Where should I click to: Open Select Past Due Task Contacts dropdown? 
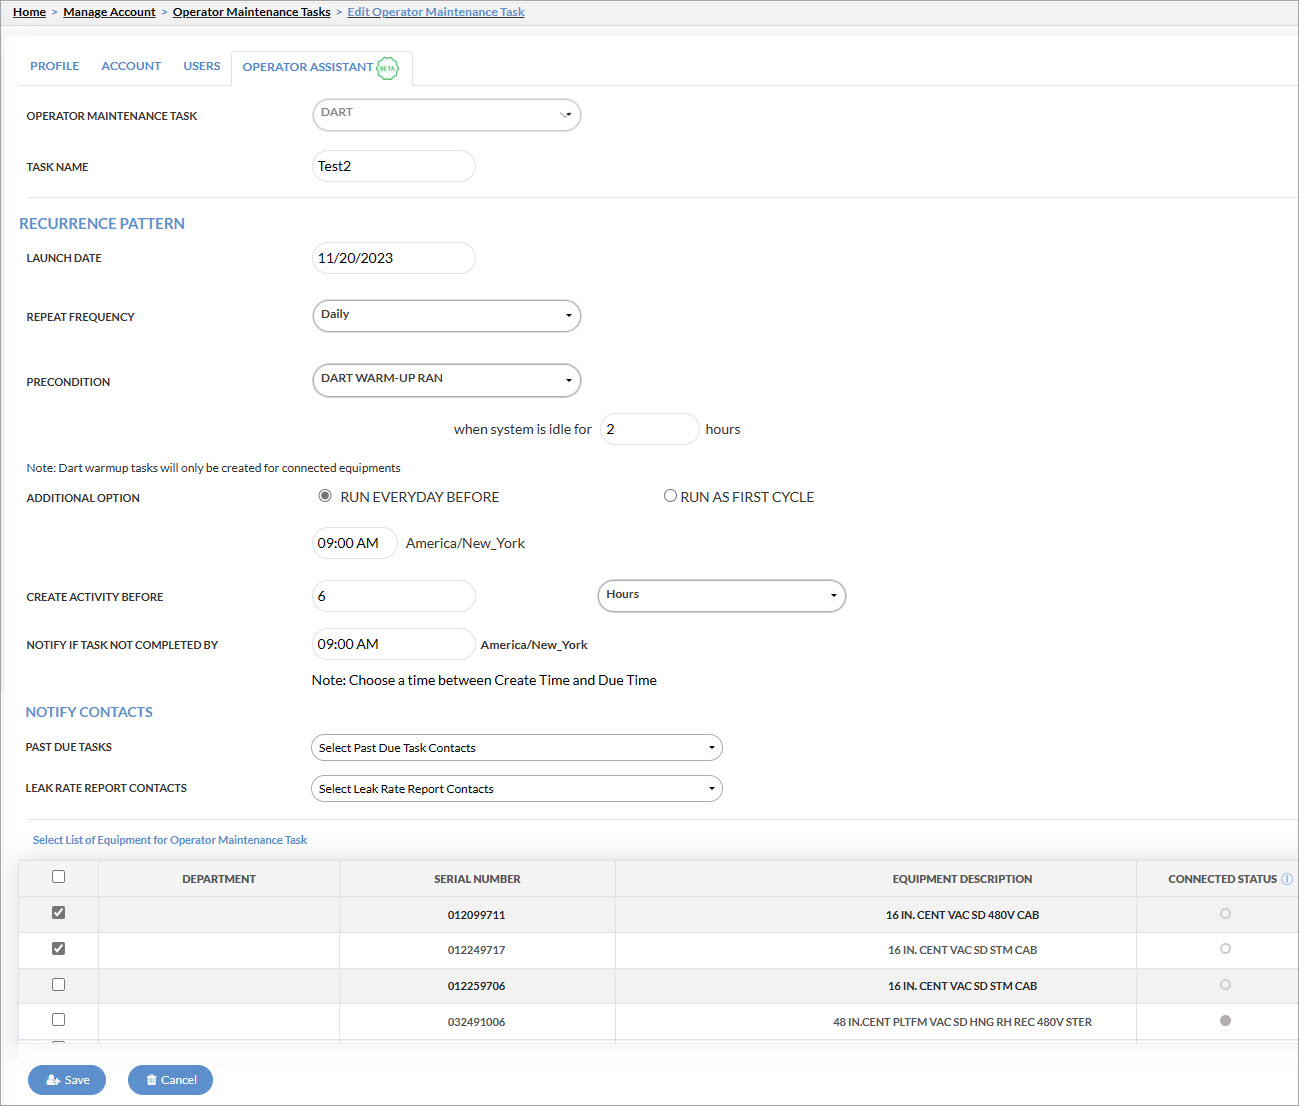point(517,748)
